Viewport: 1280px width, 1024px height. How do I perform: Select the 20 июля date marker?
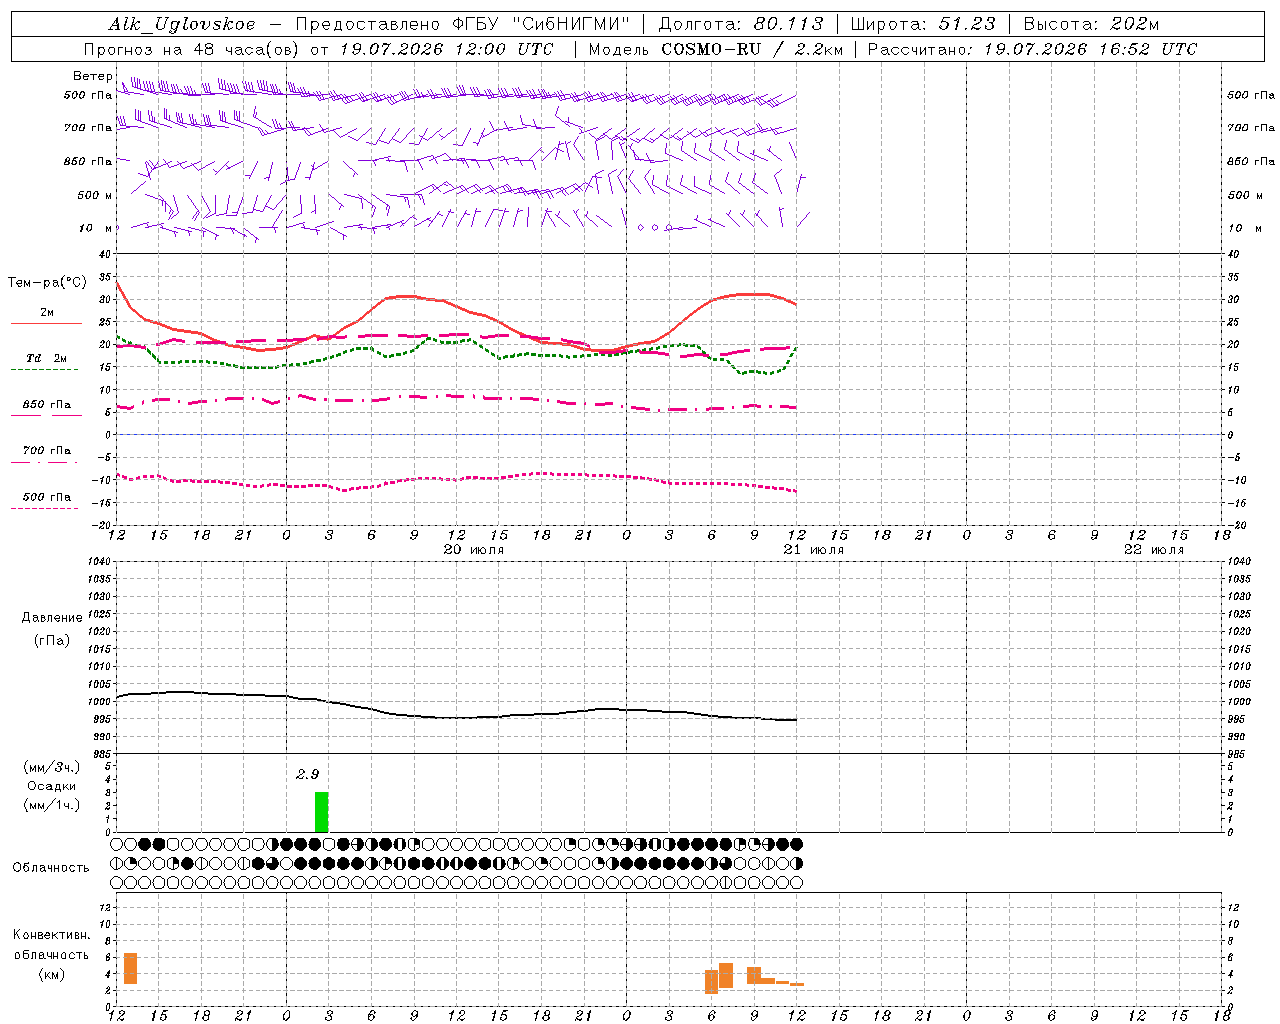point(473,550)
